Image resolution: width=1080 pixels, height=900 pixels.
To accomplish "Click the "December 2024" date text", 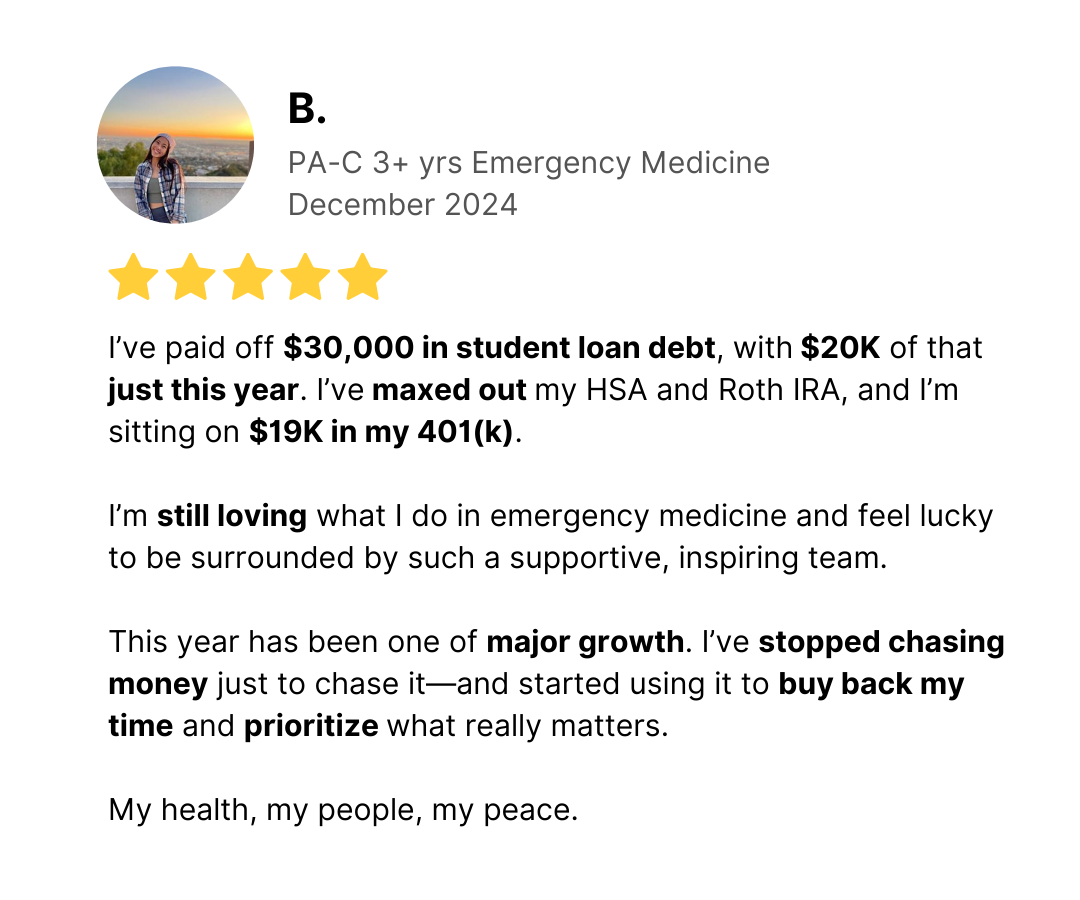I will 402,205.
